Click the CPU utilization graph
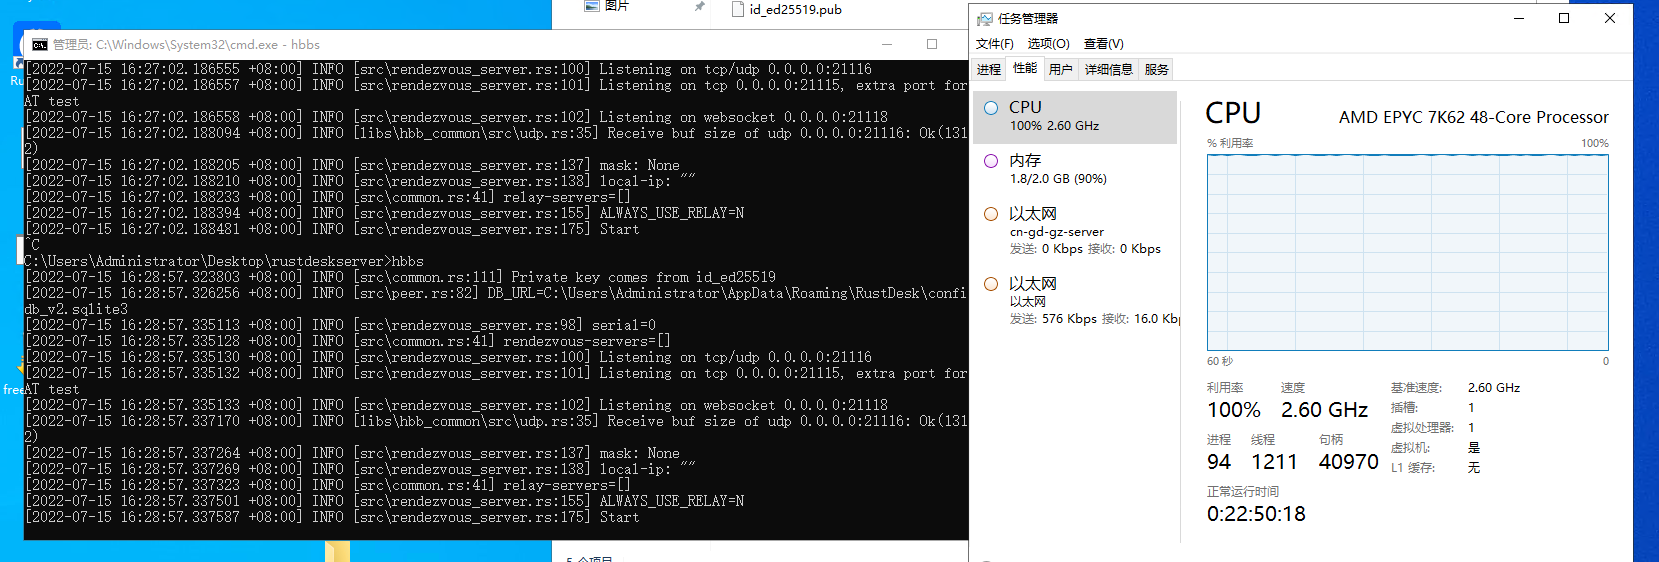The image size is (1659, 562). pos(1408,252)
